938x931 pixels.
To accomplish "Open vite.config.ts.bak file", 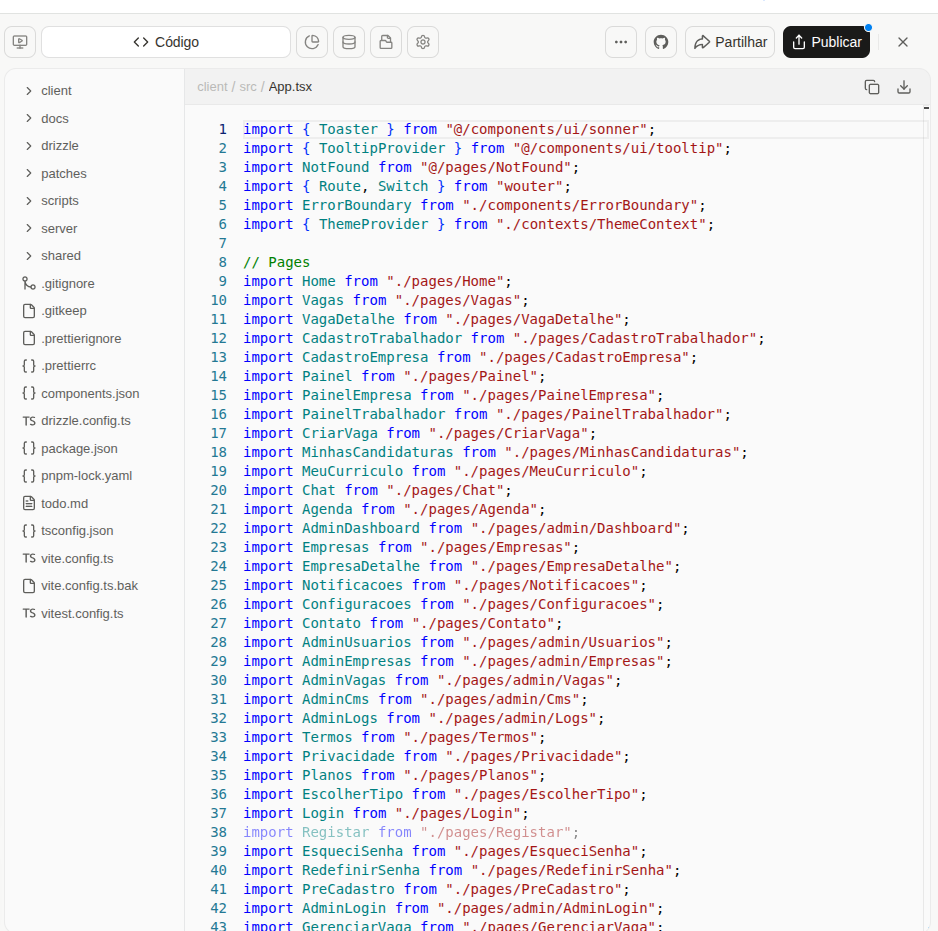I will (89, 586).
